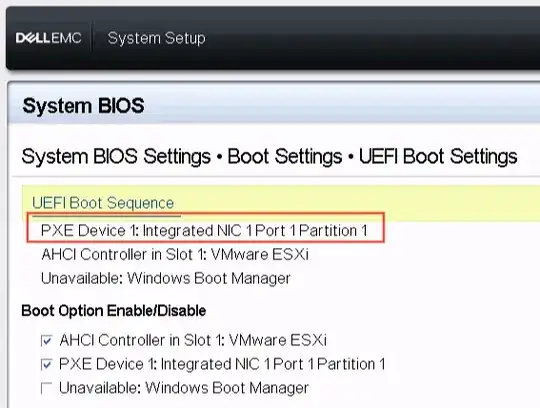This screenshot has width=540, height=408.
Task: Click the System BIOS panel heading
Action: pos(83,106)
